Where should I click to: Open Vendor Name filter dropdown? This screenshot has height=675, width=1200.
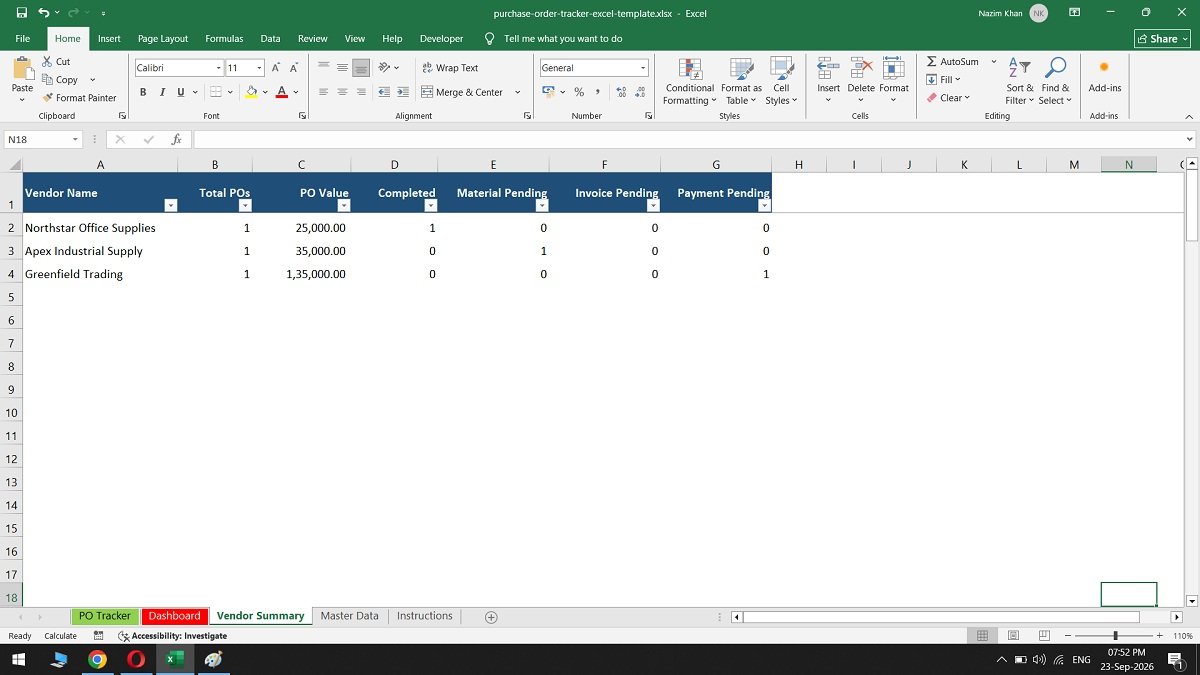point(170,205)
